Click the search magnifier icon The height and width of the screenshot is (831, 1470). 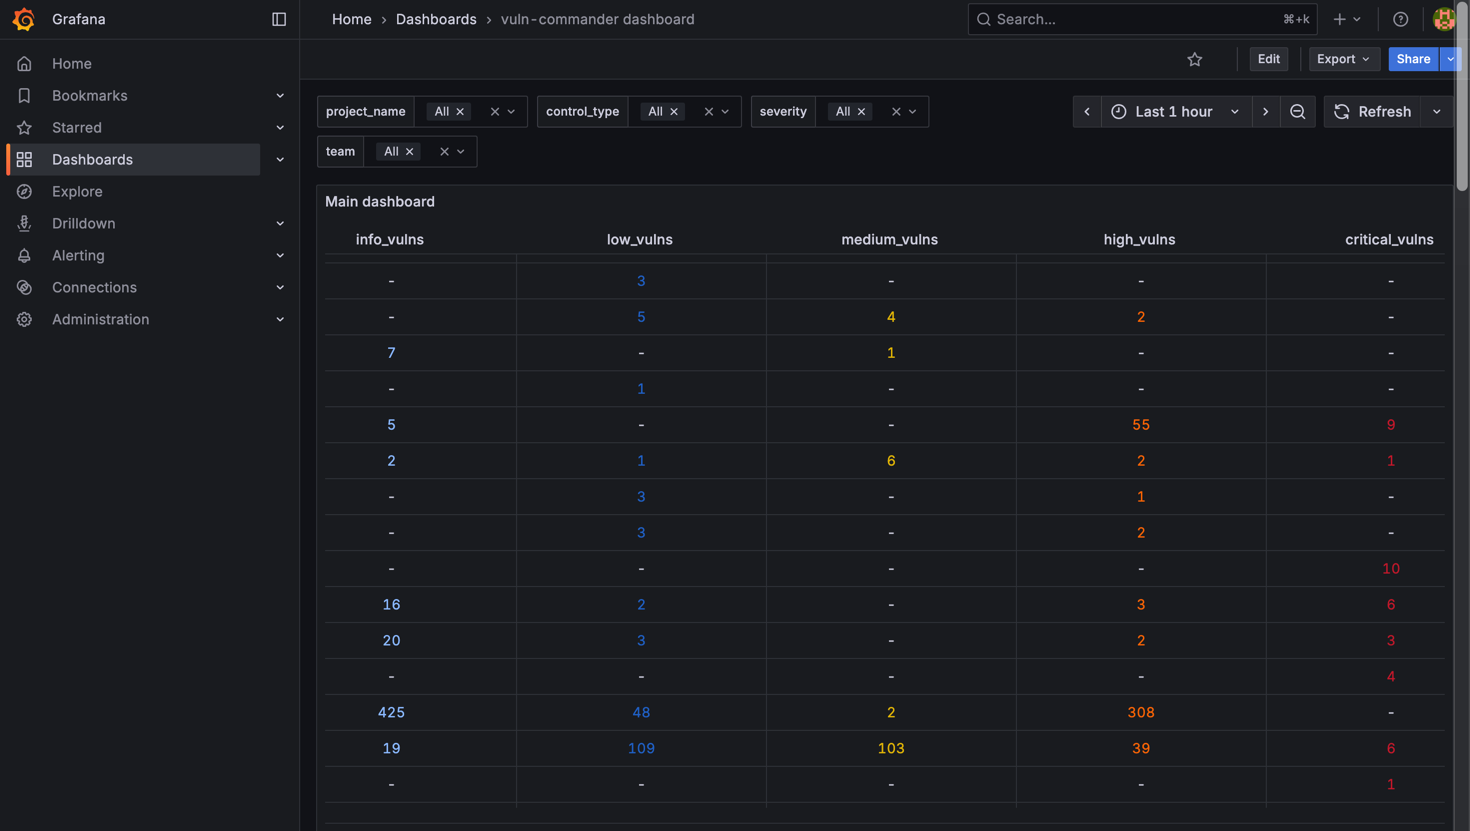[984, 19]
